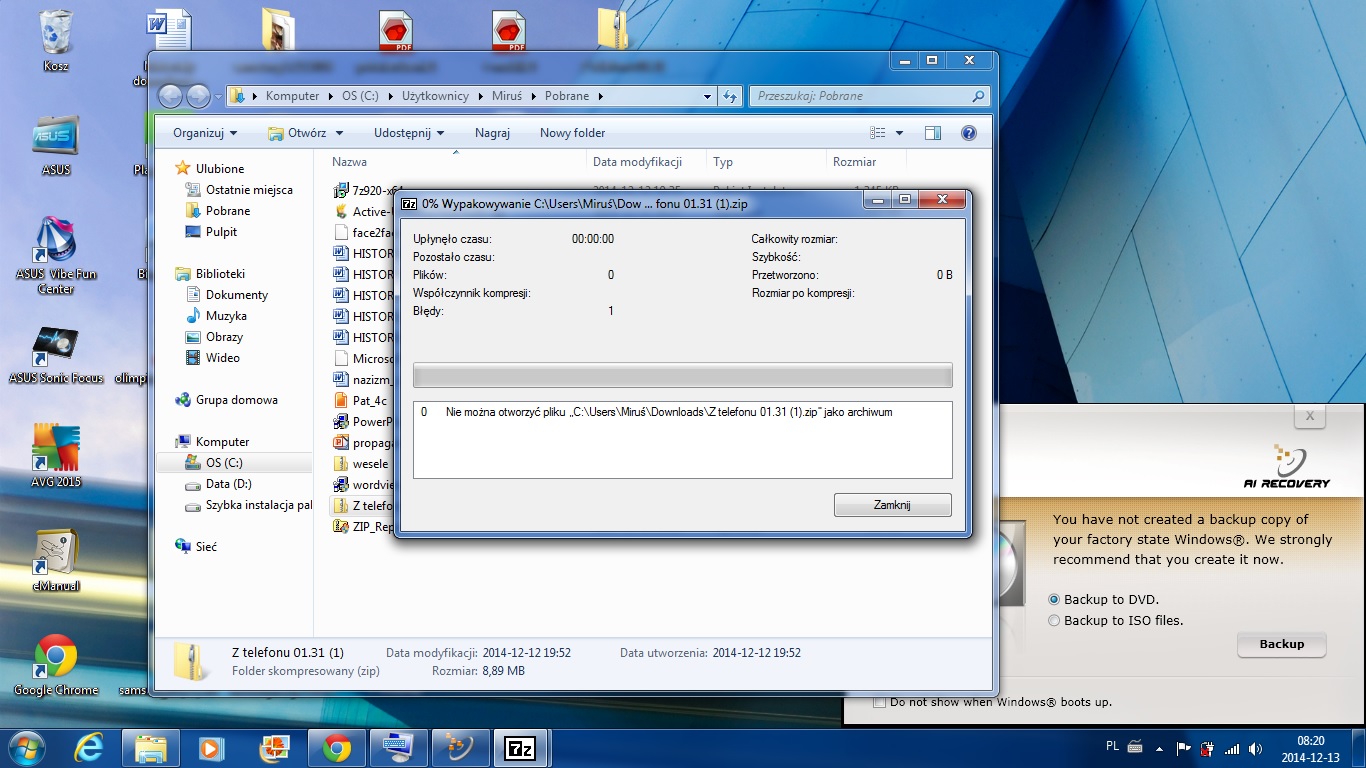
Task: Toggle the preview pane icon
Action: 932,133
